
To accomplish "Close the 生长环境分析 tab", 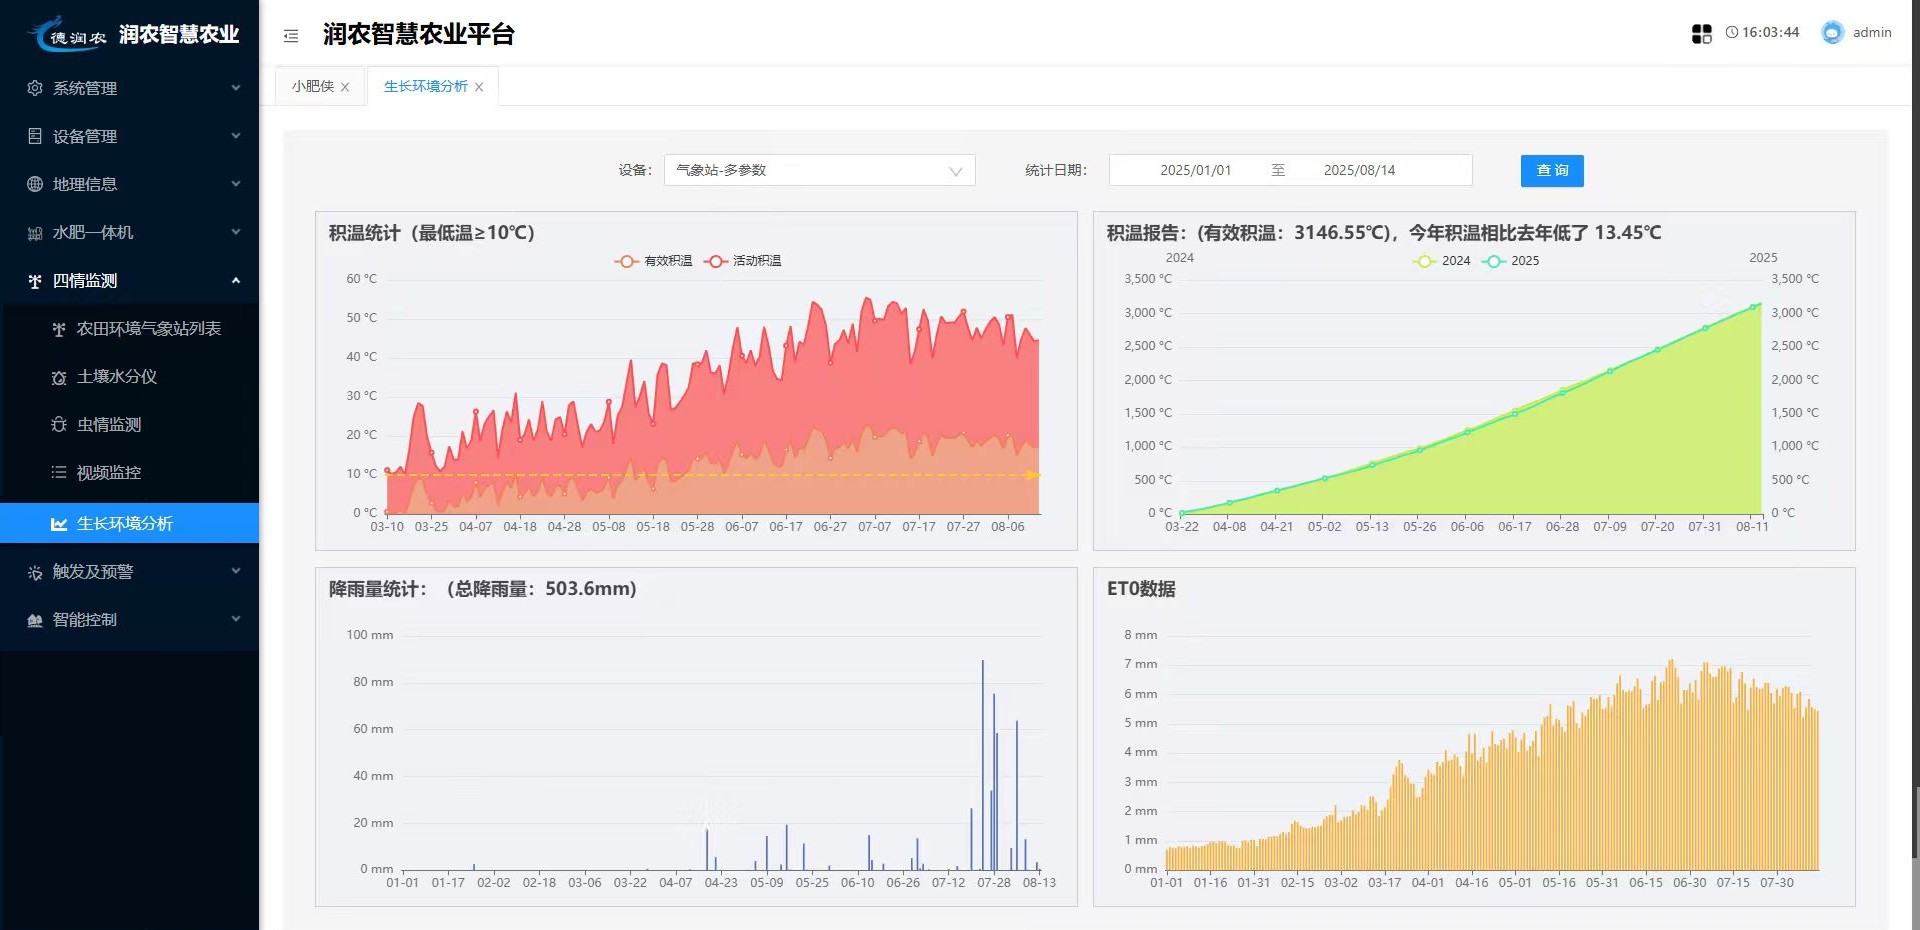I will click(x=479, y=87).
